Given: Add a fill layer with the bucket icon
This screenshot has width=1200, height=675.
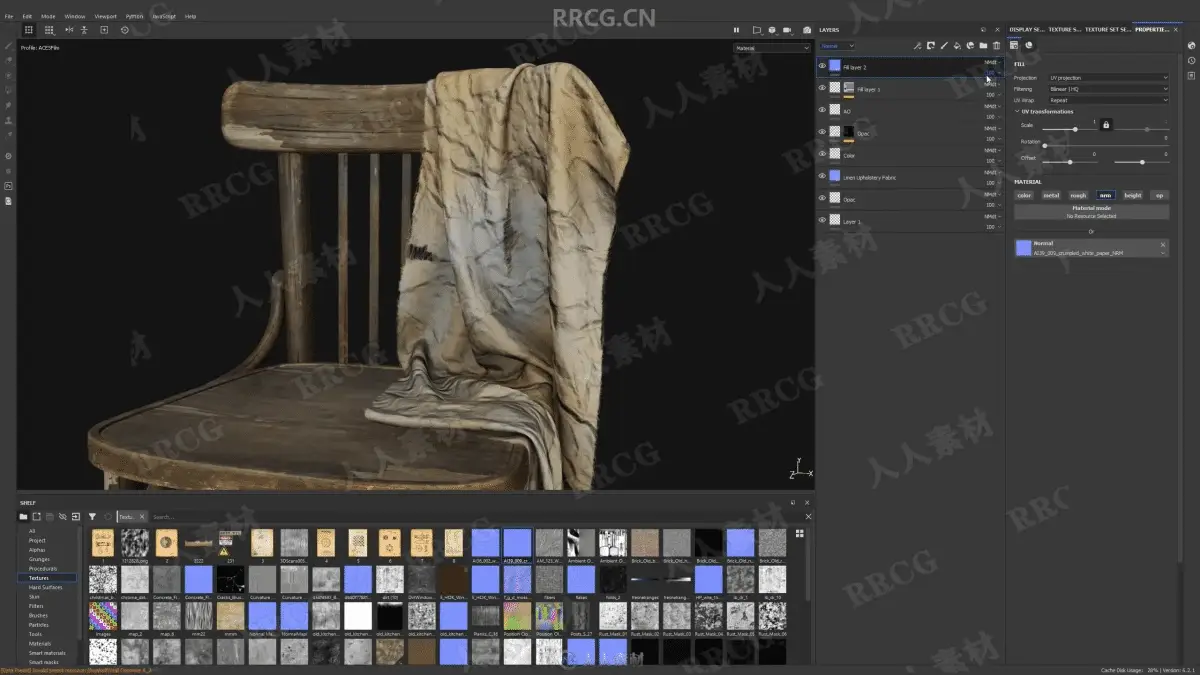Looking at the screenshot, I should [x=957, y=46].
